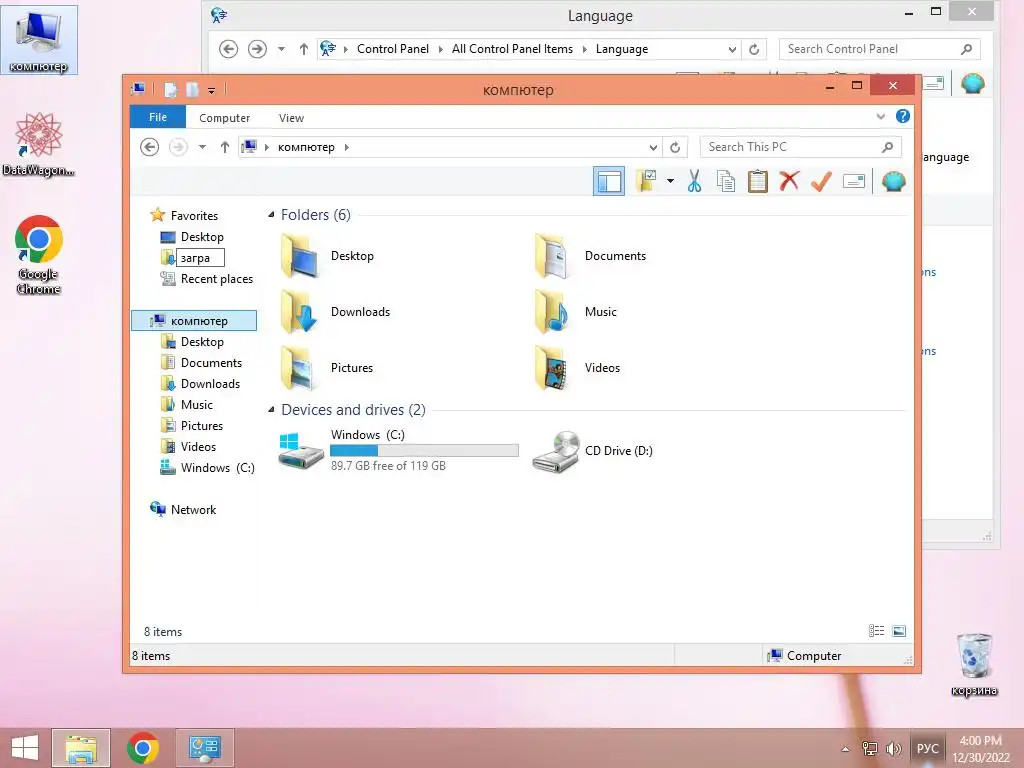Switch to details view icon in status bar
Screen dimensions: 1024x768
click(876, 631)
